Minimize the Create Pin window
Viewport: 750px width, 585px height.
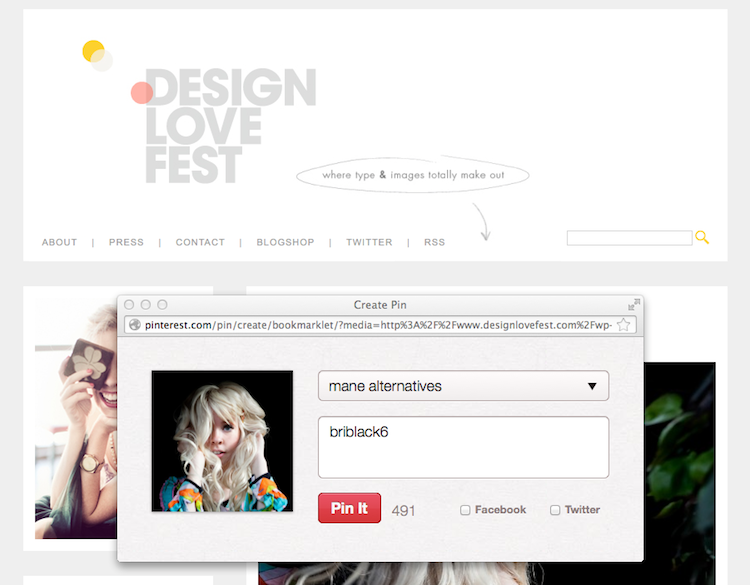146,305
